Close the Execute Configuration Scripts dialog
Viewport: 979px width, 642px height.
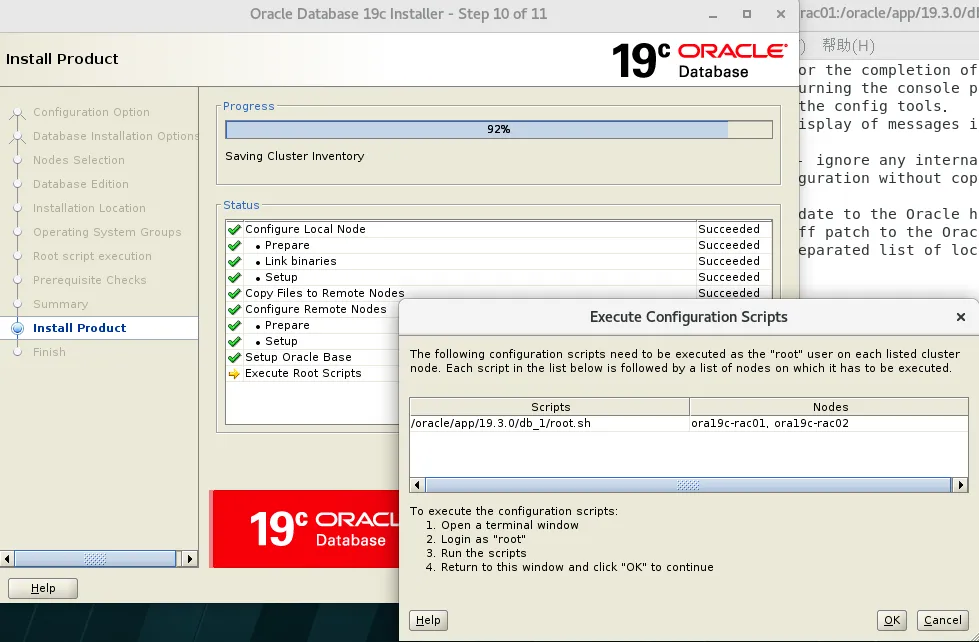961,317
